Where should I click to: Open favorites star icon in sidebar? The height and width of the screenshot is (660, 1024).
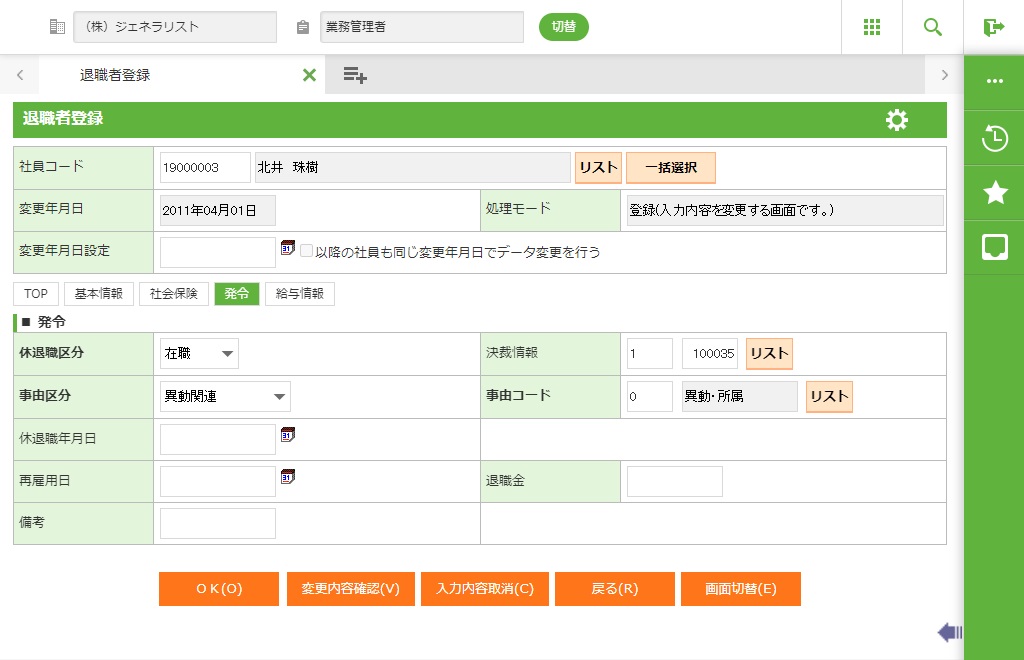pos(994,193)
